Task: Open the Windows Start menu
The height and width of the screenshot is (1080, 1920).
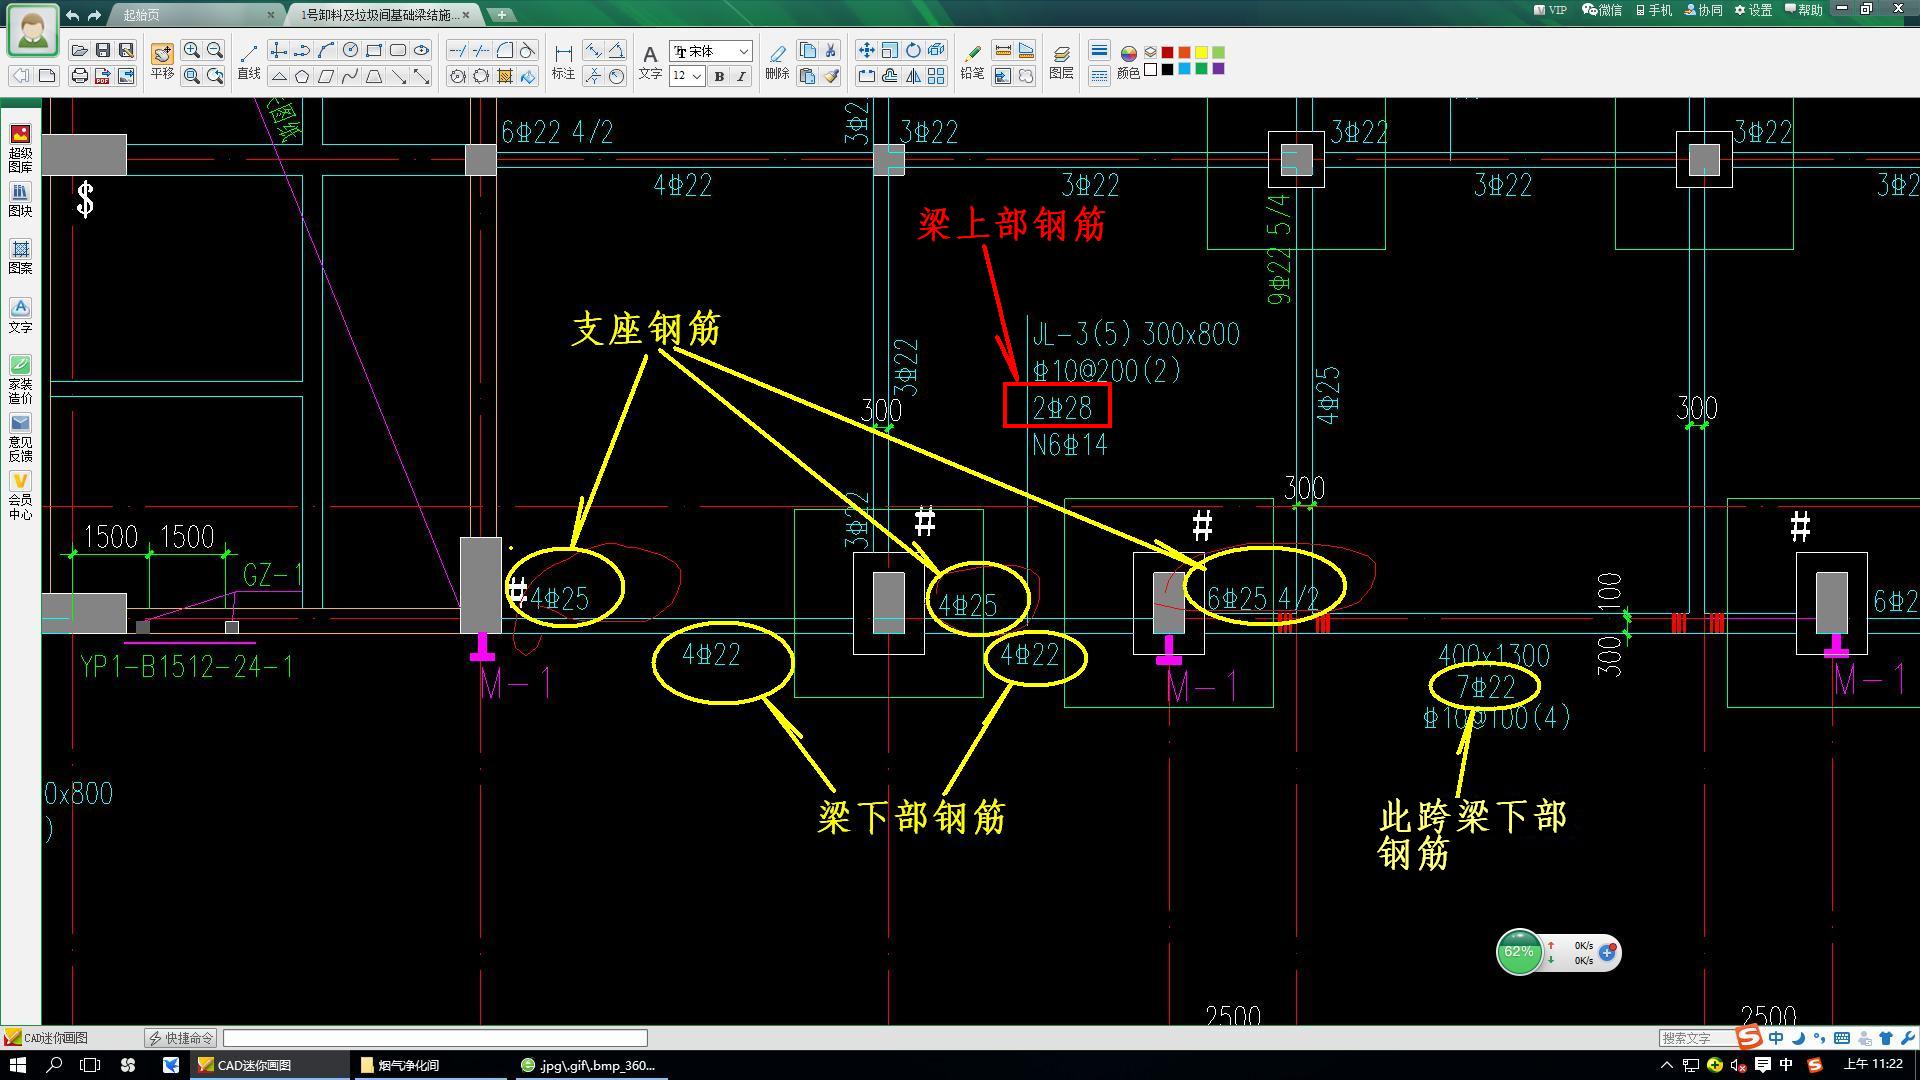Action: pos(17,1065)
